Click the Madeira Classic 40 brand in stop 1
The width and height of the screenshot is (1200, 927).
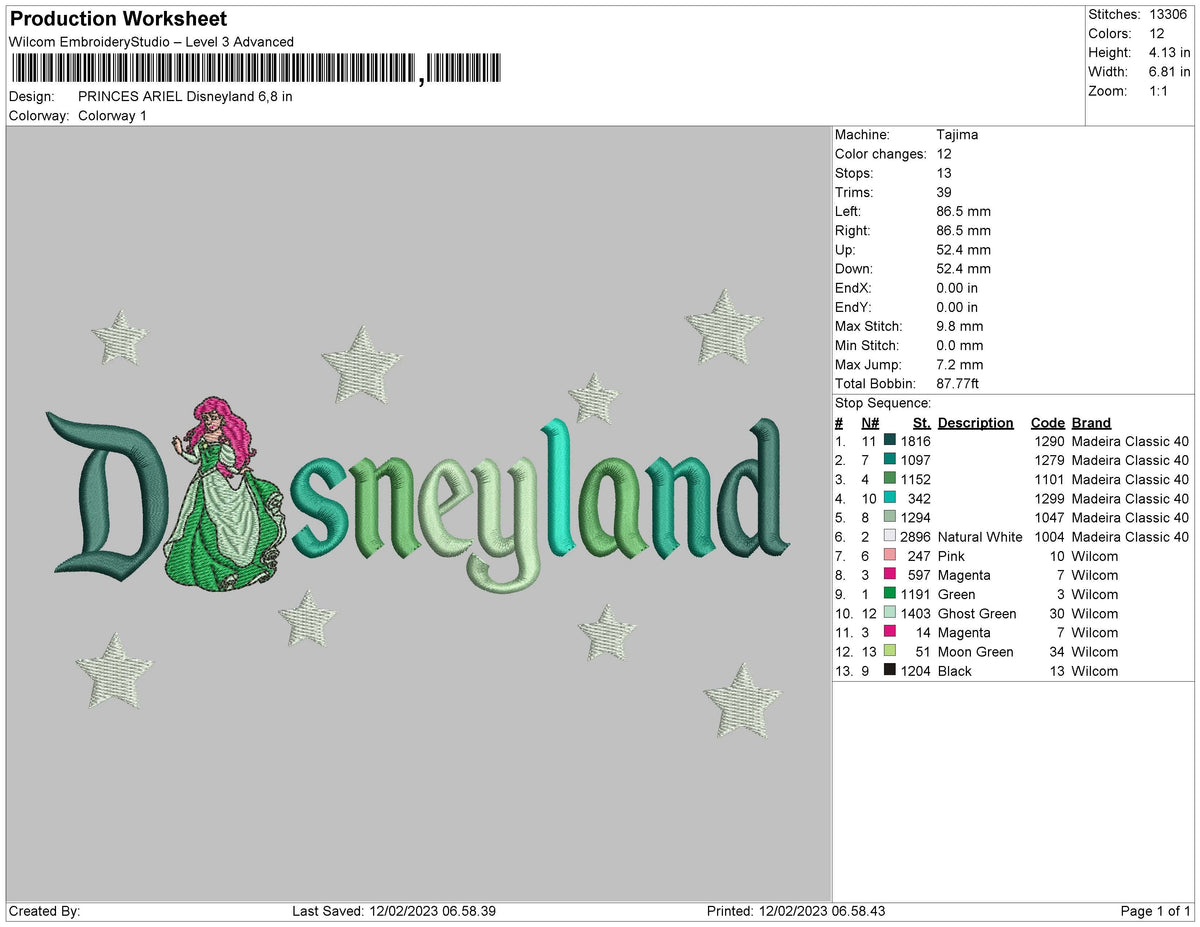1130,441
